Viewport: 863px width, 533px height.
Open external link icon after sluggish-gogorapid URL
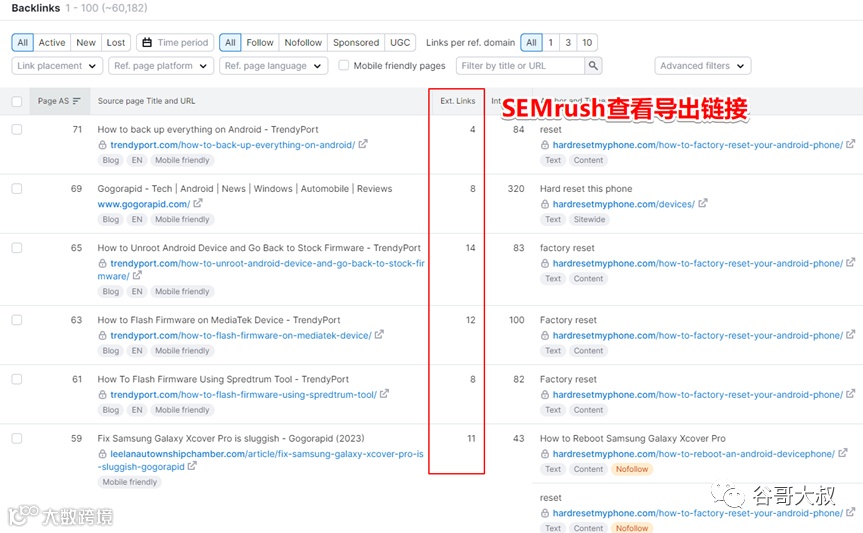(x=192, y=466)
